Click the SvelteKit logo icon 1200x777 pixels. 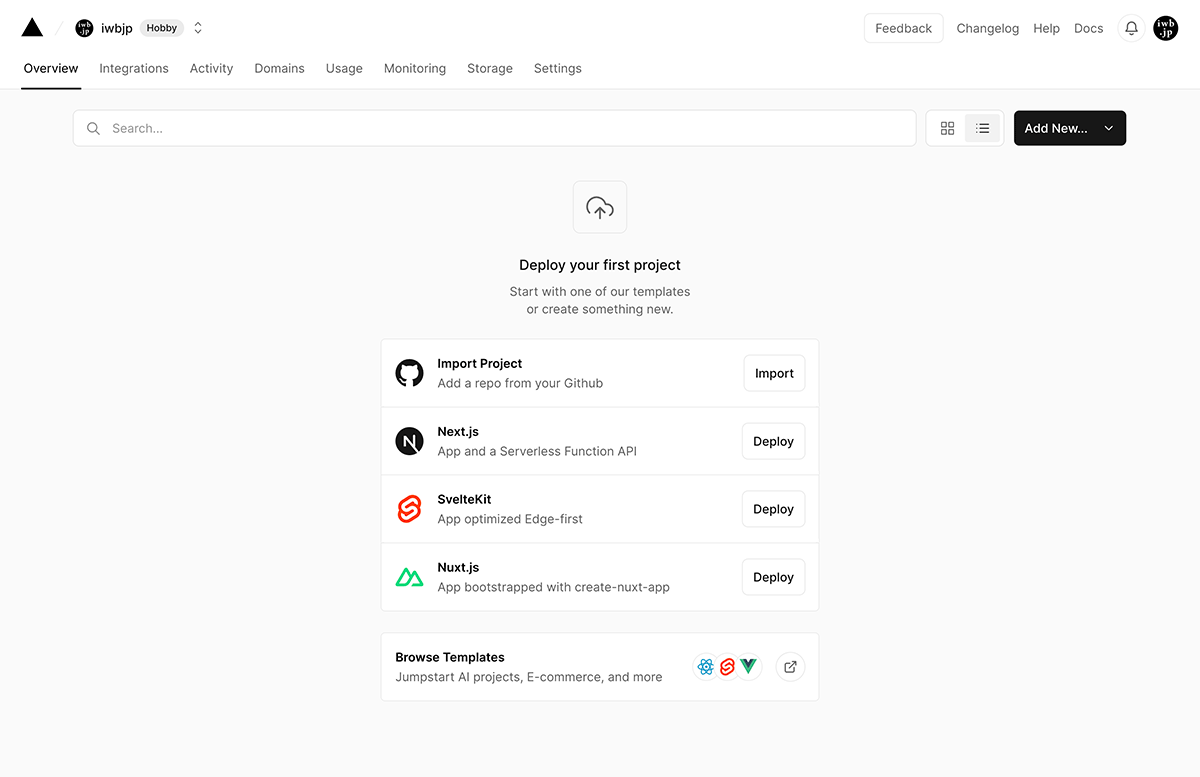pos(409,509)
